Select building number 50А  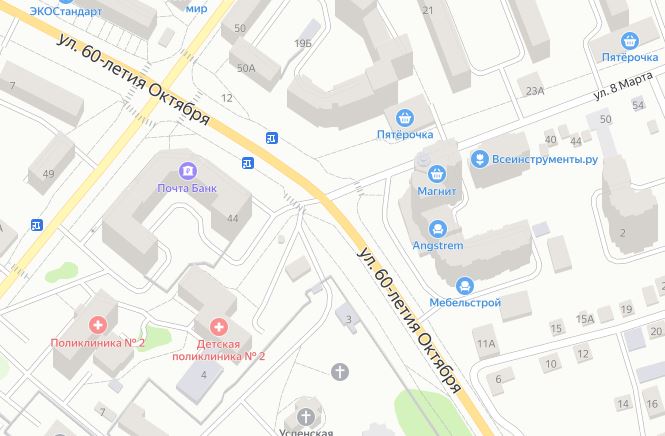pyautogui.click(x=246, y=68)
